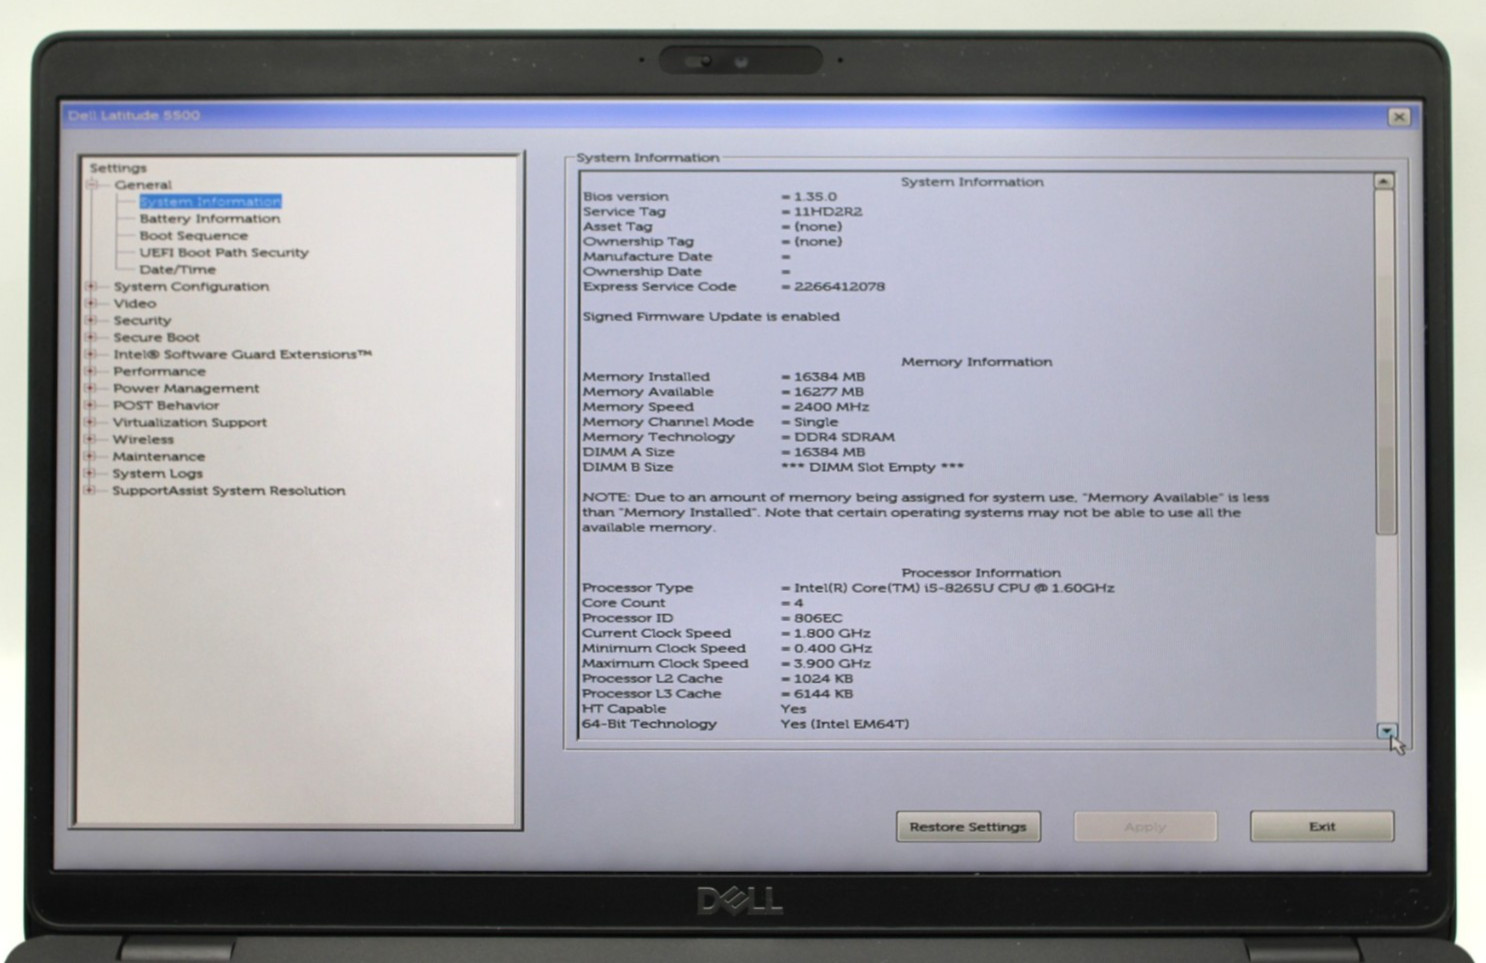Image resolution: width=1486 pixels, height=963 pixels.
Task: Expand the Security node
Action: (x=91, y=321)
